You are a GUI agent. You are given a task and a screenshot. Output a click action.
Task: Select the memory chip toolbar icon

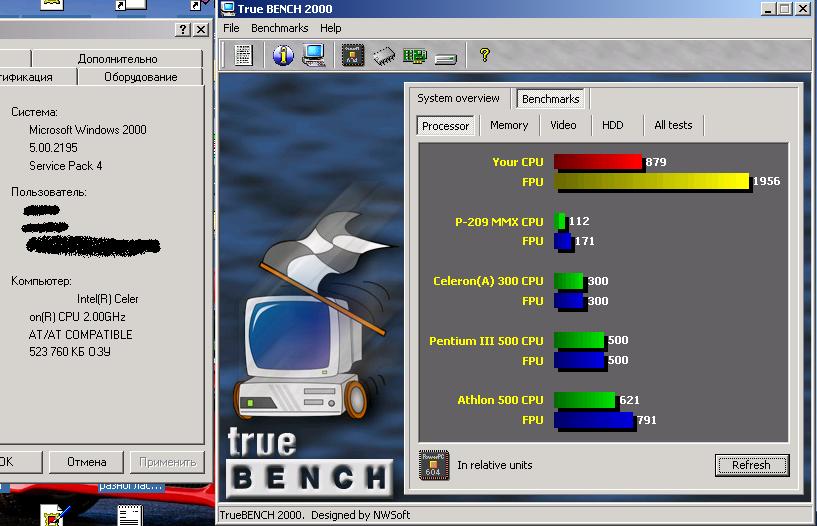coord(384,56)
